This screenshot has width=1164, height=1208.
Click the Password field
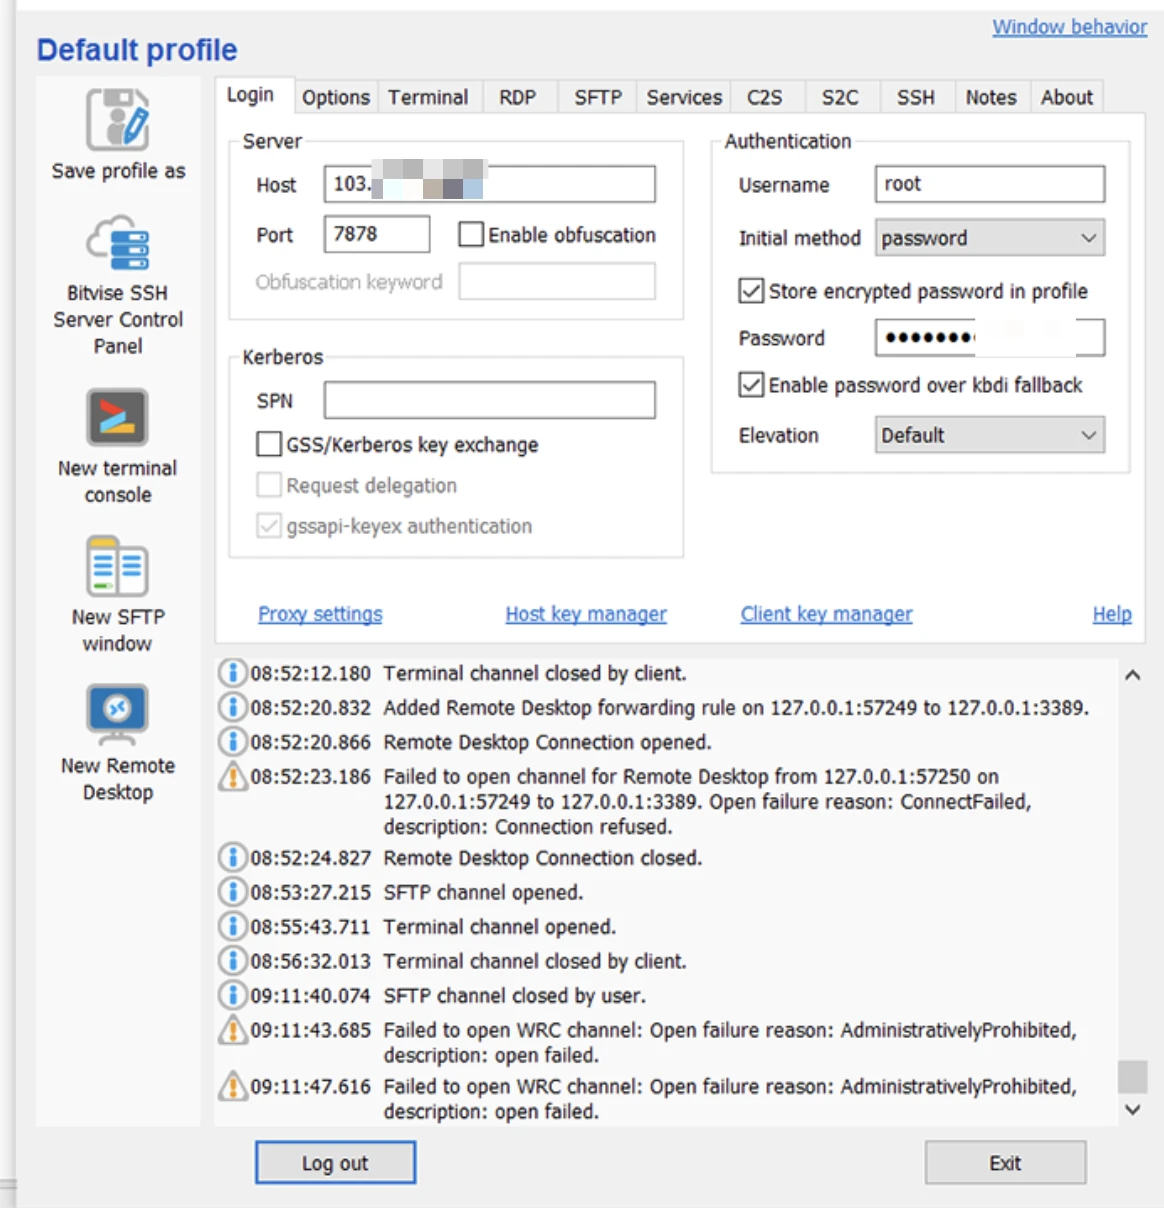coord(990,338)
